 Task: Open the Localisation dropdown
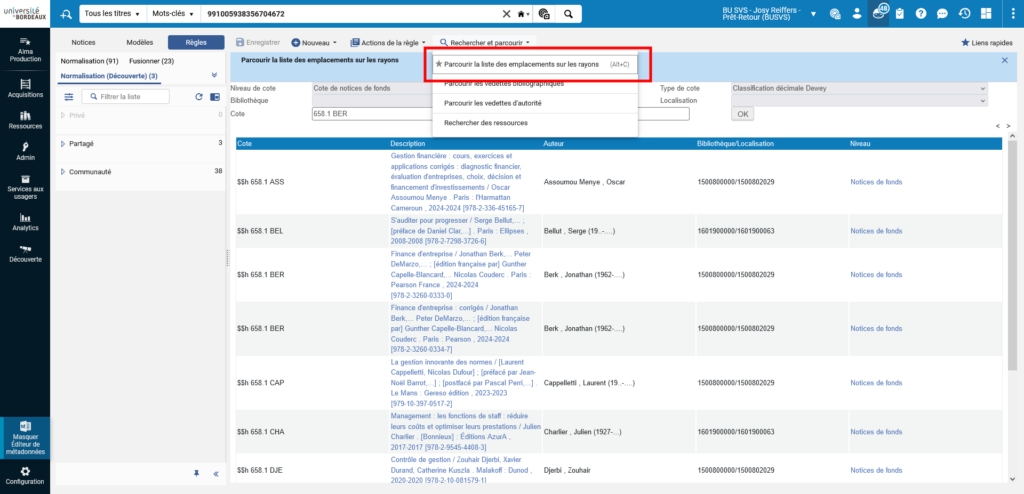tap(859, 101)
